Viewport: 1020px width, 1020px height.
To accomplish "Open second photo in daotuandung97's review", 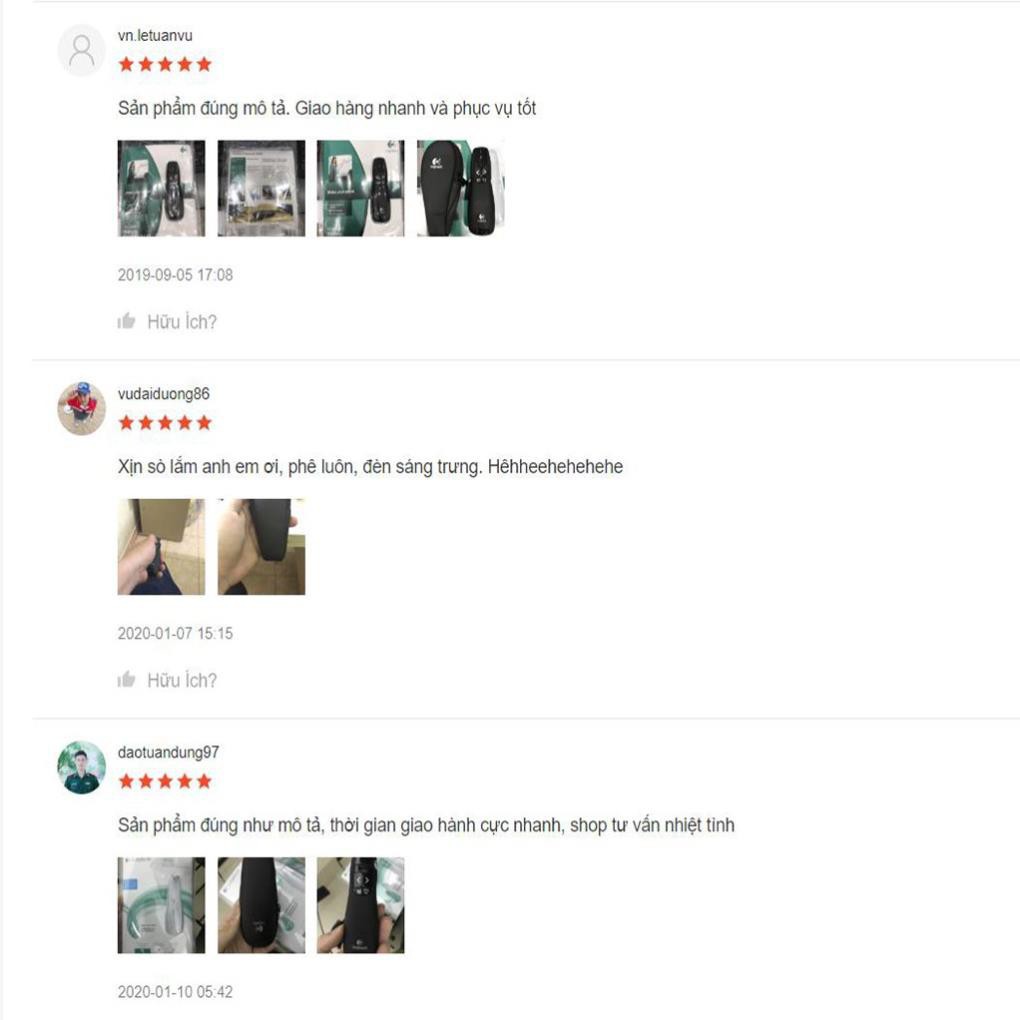I will point(261,905).
